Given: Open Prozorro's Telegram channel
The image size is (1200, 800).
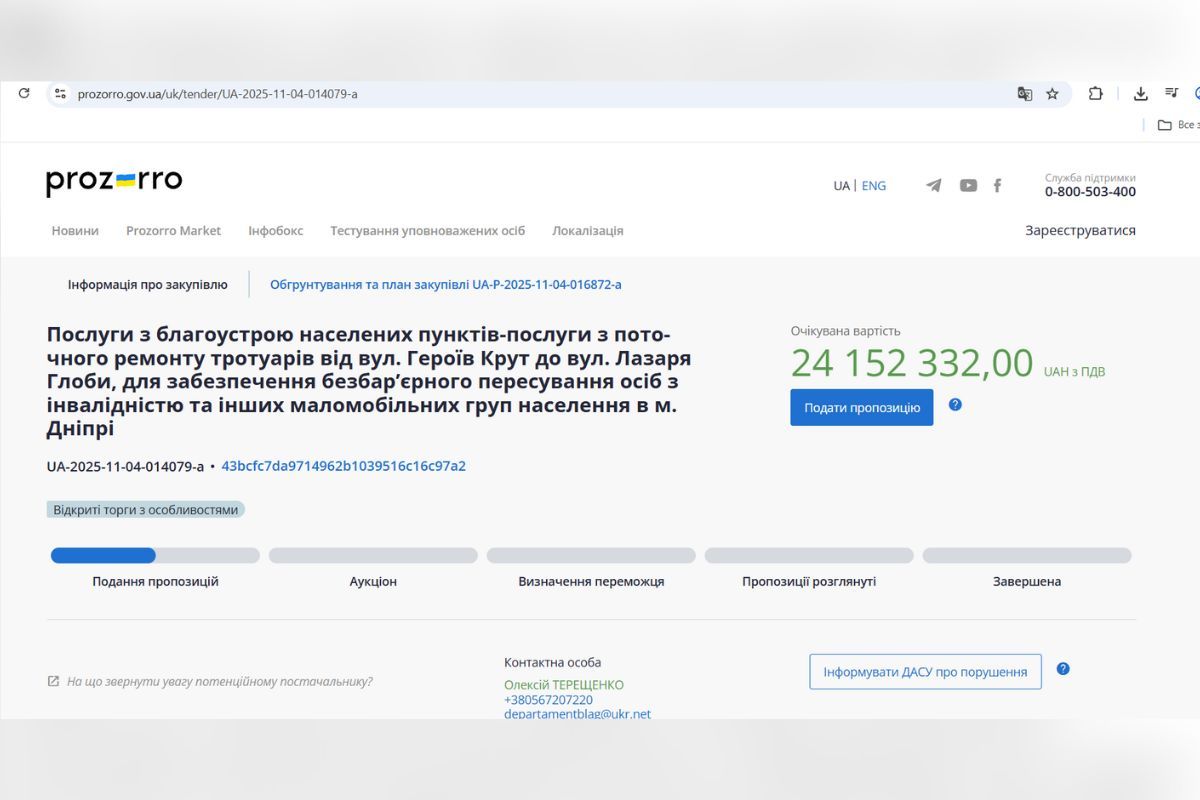Looking at the screenshot, I should tap(932, 185).
